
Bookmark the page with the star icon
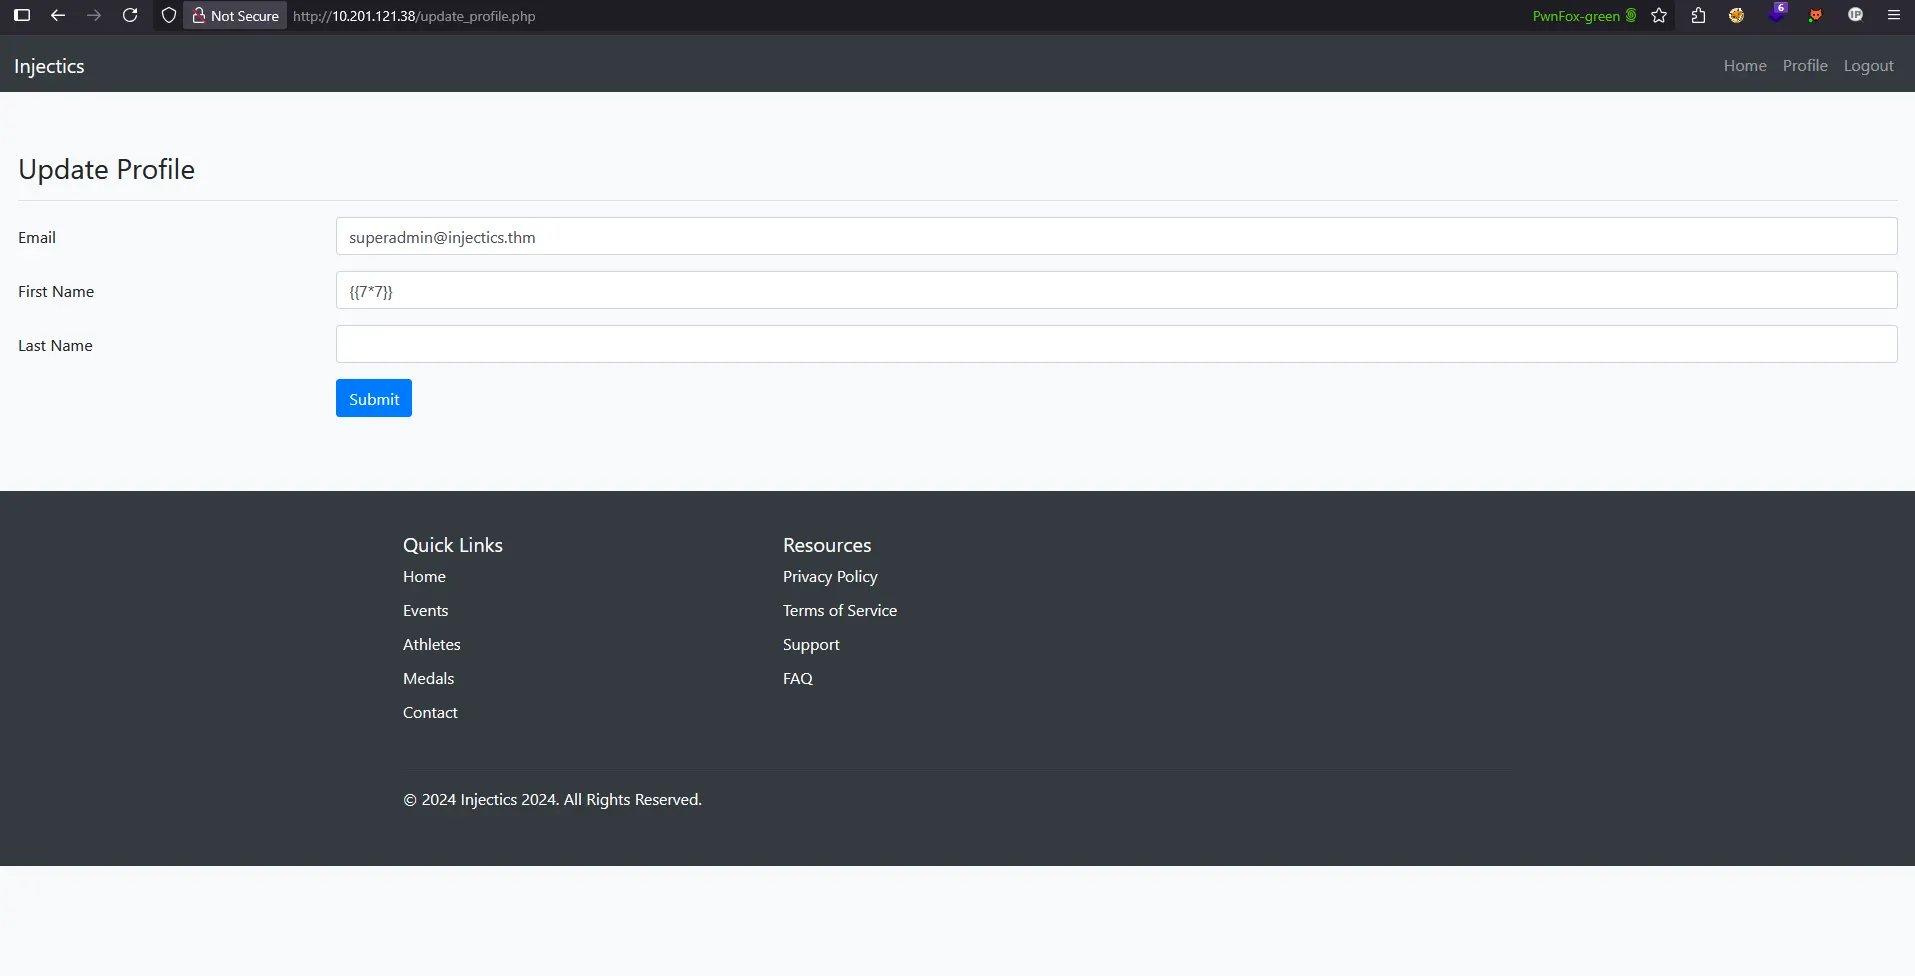point(1659,15)
